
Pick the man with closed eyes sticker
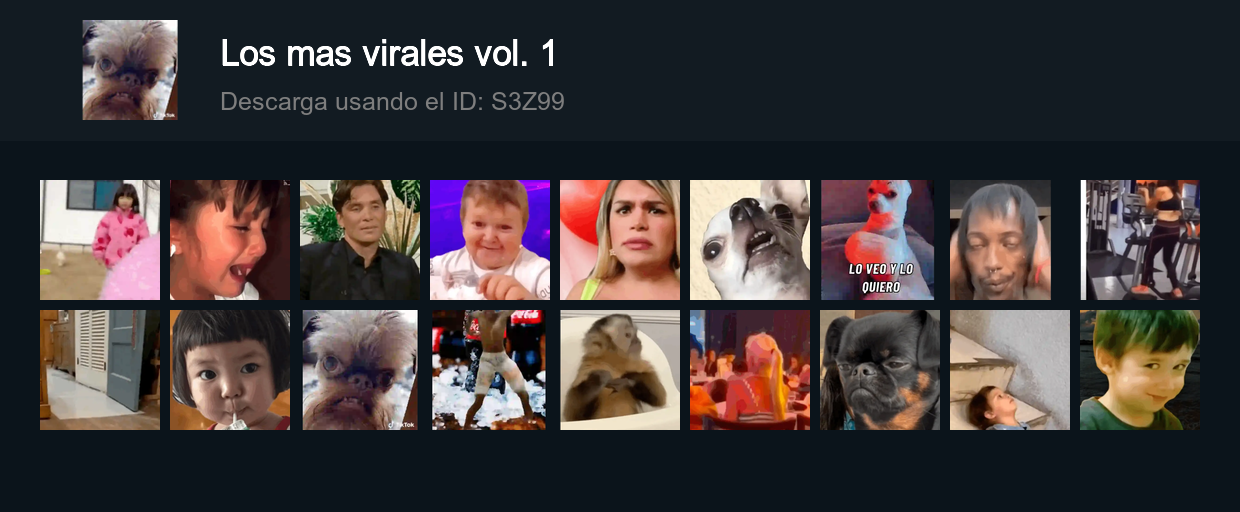pos(1000,240)
